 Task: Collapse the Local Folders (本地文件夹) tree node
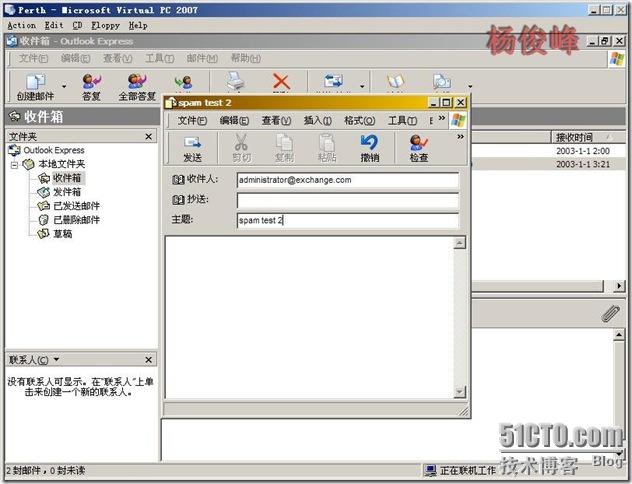[x=15, y=164]
